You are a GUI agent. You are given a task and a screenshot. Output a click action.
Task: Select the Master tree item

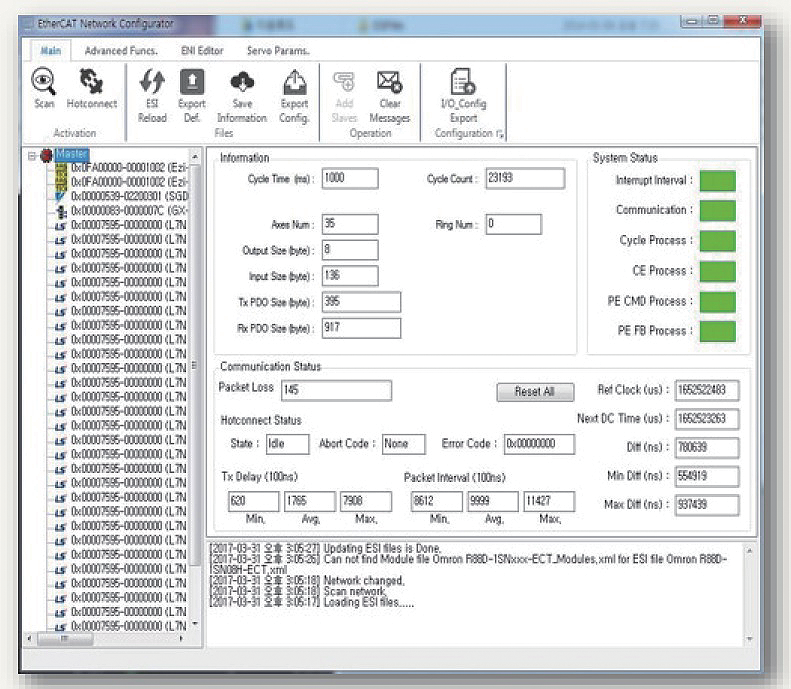[72, 154]
